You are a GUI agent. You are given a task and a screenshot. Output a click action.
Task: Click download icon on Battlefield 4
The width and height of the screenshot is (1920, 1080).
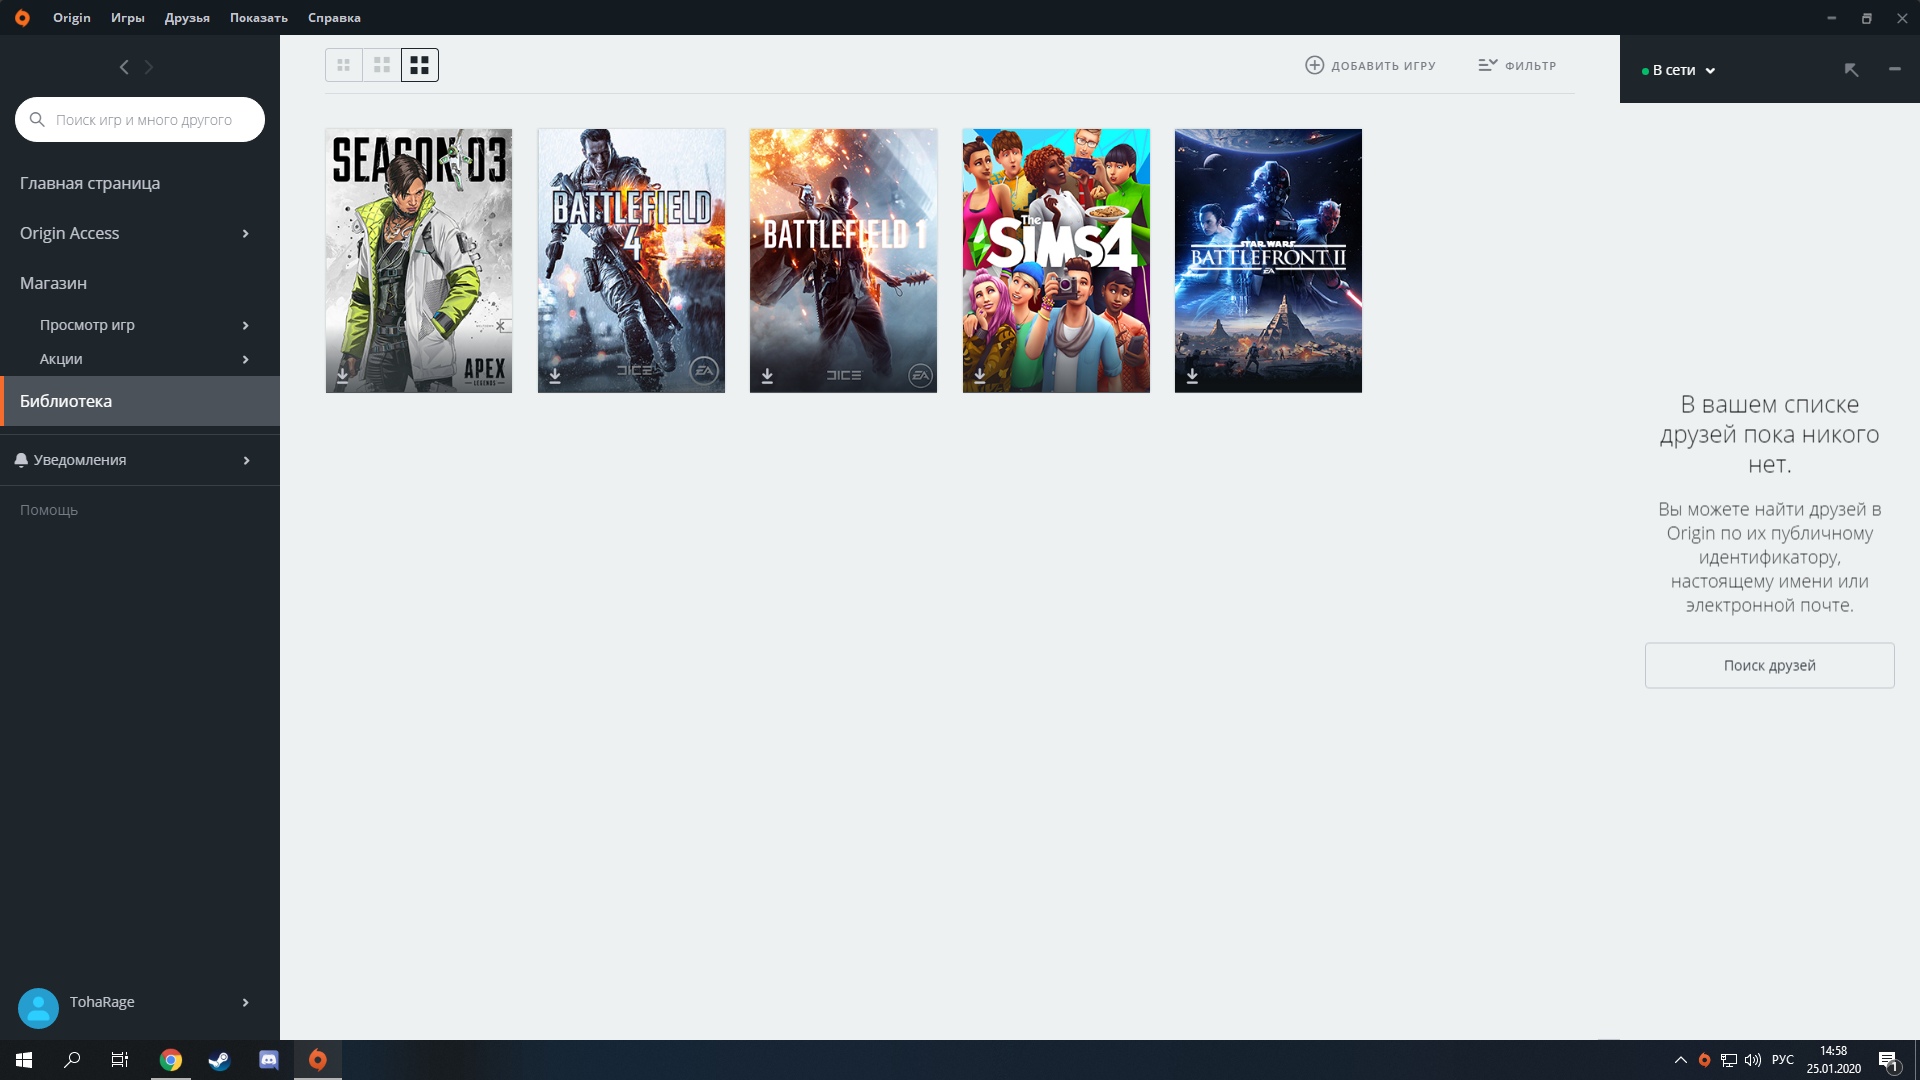[555, 376]
